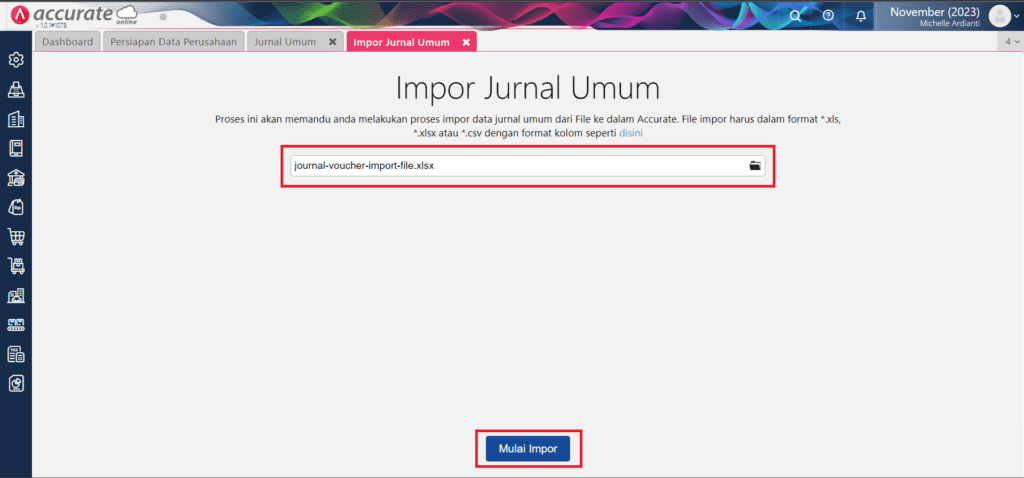Open the price tag sidebar module

pos(16,208)
